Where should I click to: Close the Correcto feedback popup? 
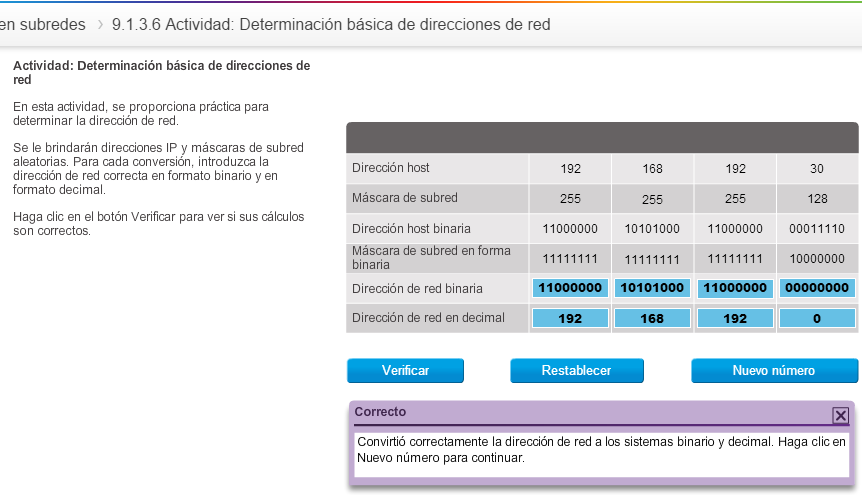point(840,415)
